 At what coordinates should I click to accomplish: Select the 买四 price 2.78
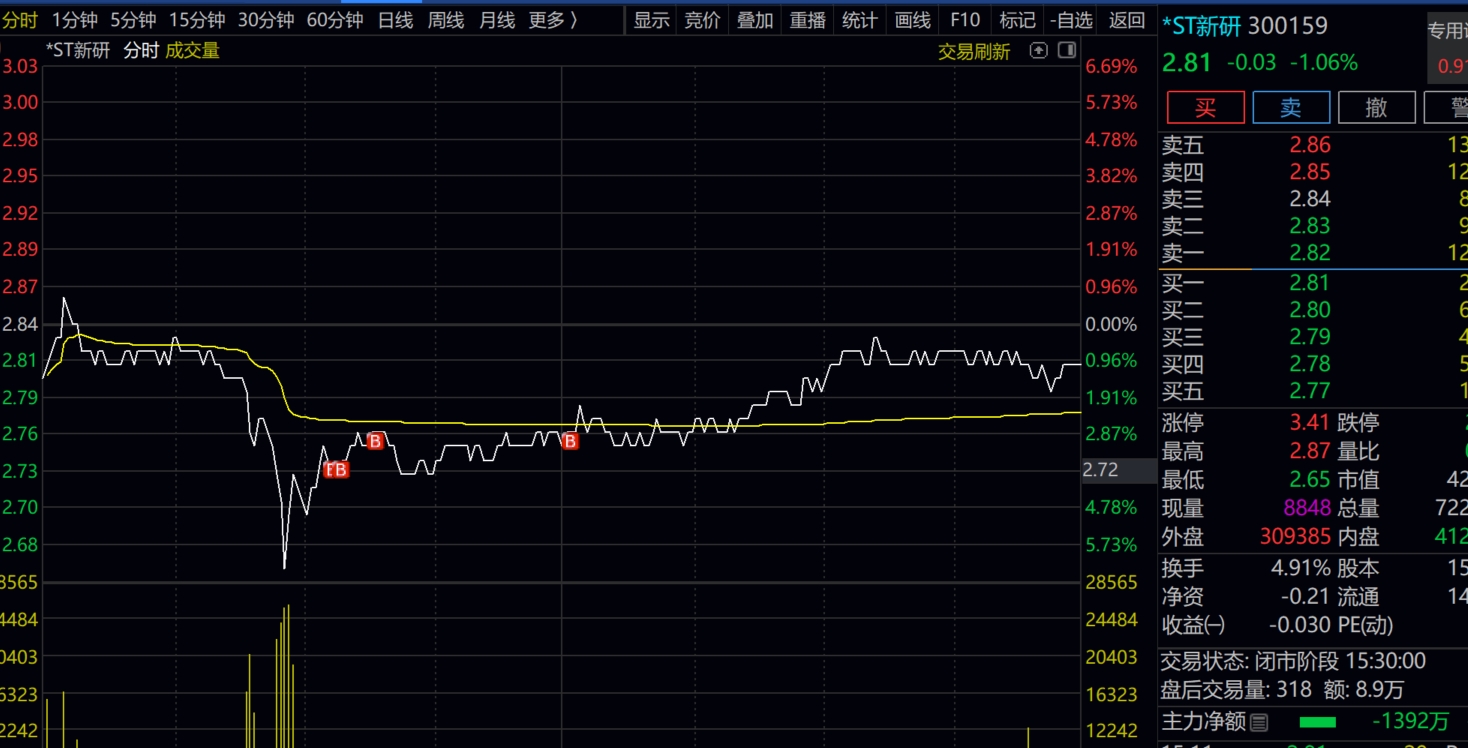click(x=1310, y=364)
